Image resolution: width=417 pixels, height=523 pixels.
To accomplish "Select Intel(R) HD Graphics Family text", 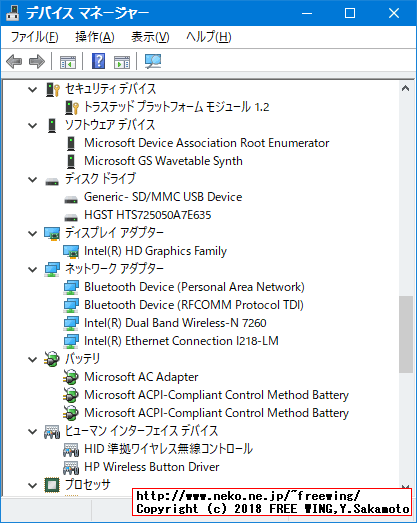I will pyautogui.click(x=155, y=251).
